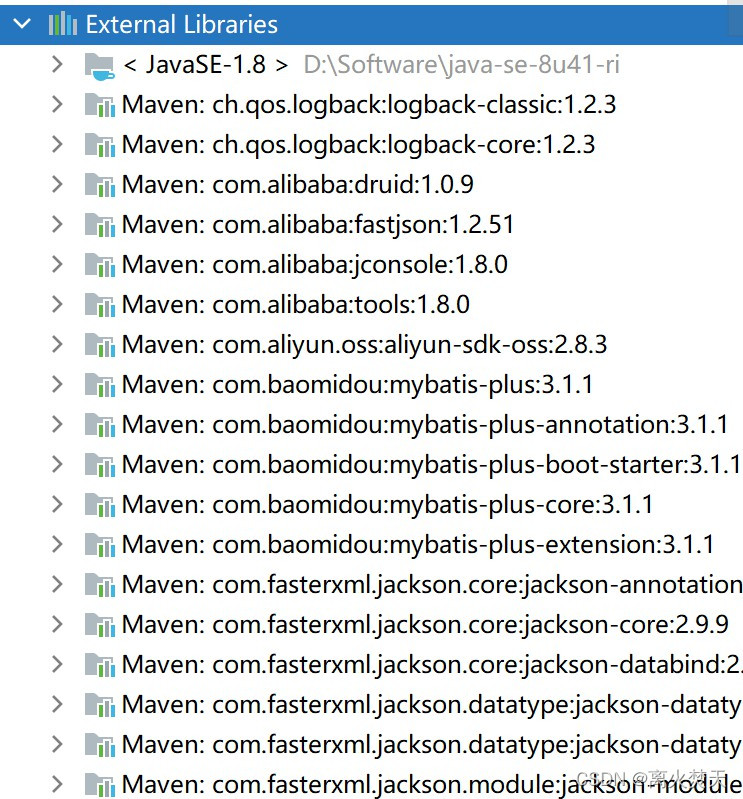Click library icon of jackson-core:2.9.9
This screenshot has width=743, height=799.
point(100,625)
